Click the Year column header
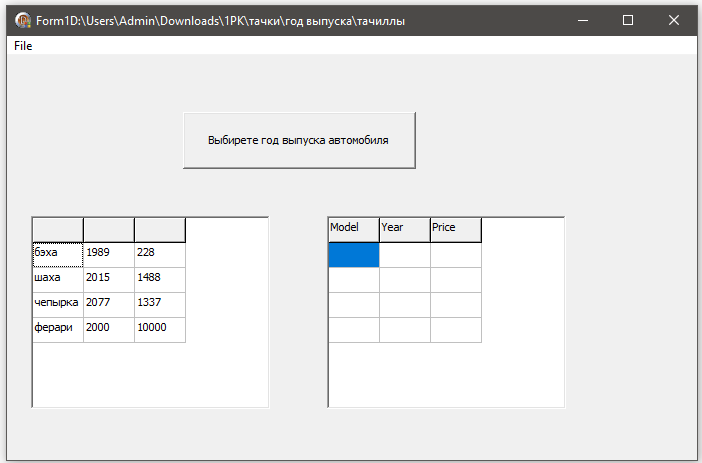This screenshot has width=702, height=463. click(405, 230)
